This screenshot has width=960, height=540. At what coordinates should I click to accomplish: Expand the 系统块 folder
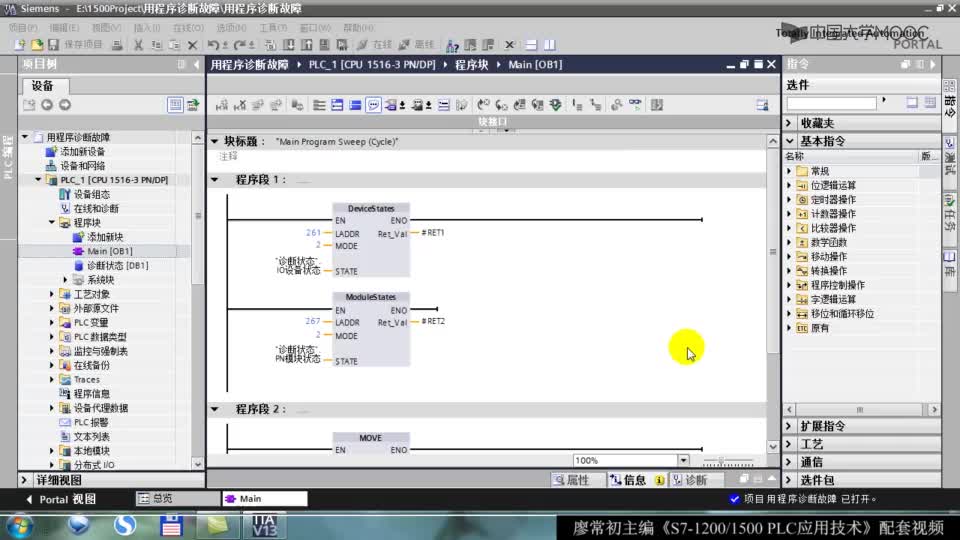pos(66,280)
